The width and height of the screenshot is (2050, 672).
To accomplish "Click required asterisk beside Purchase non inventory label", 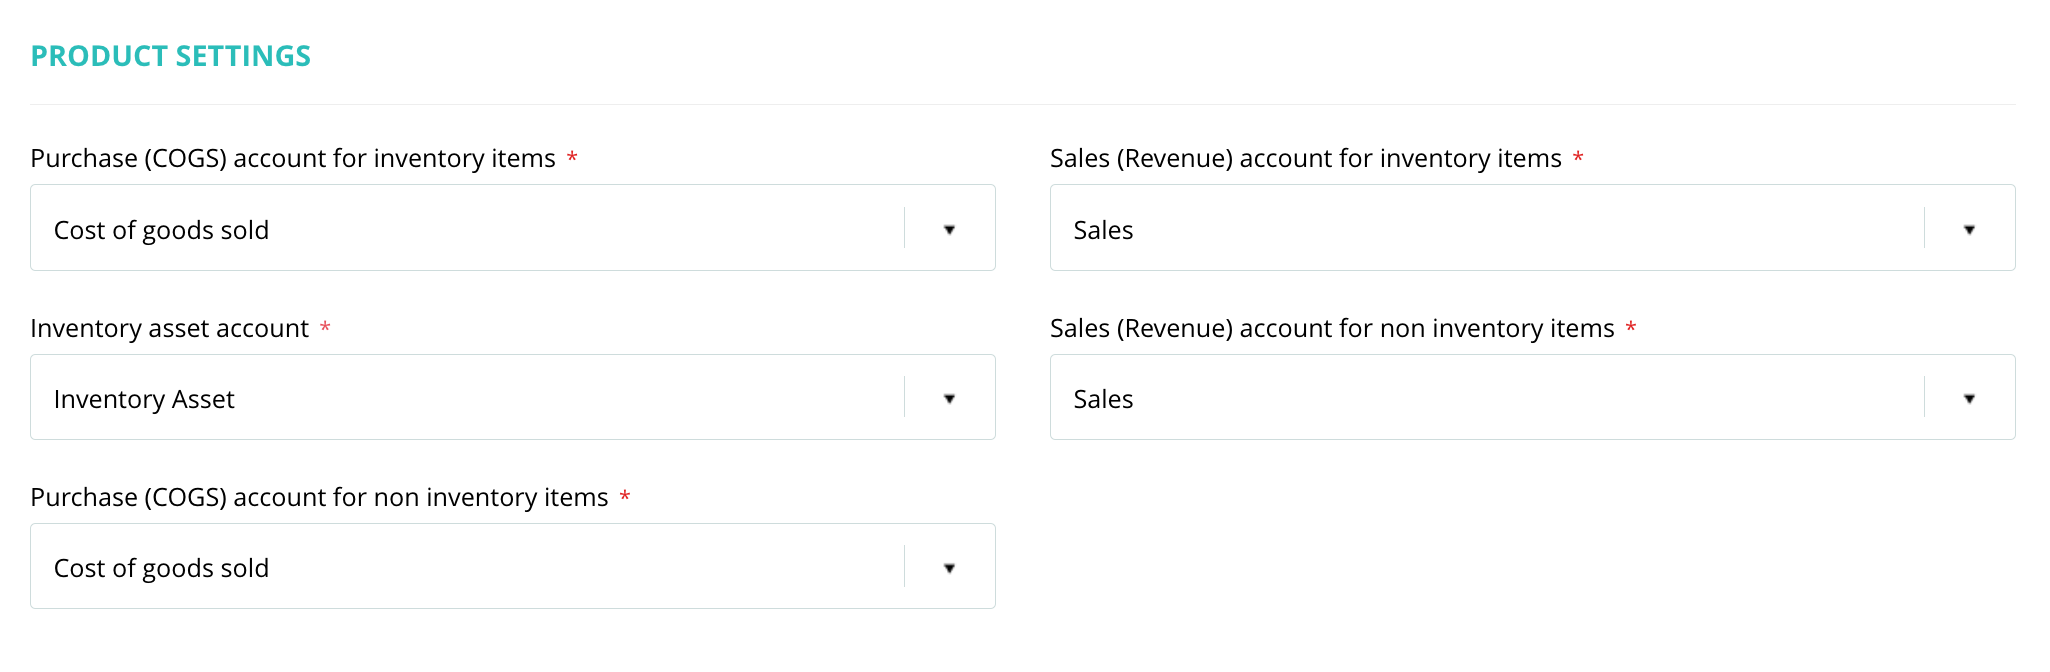I will coord(625,496).
